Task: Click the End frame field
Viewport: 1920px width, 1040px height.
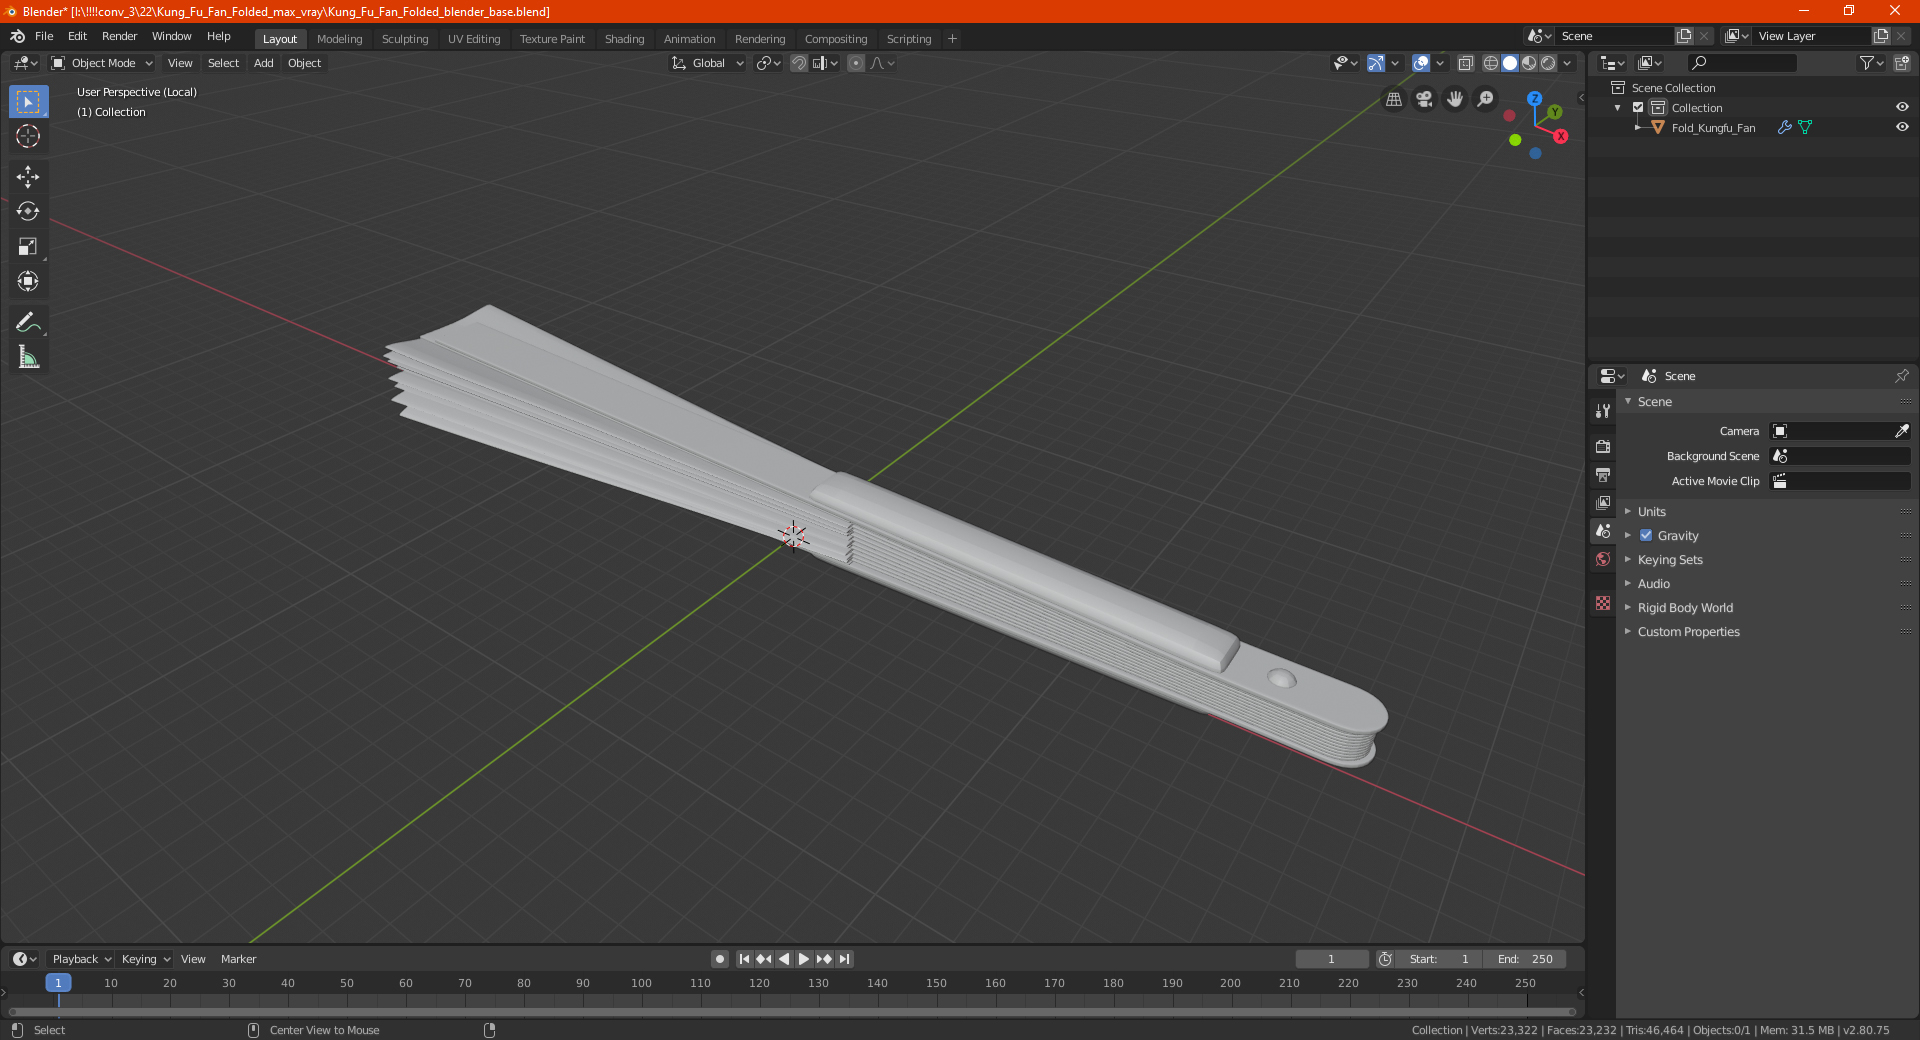Action: point(1525,959)
